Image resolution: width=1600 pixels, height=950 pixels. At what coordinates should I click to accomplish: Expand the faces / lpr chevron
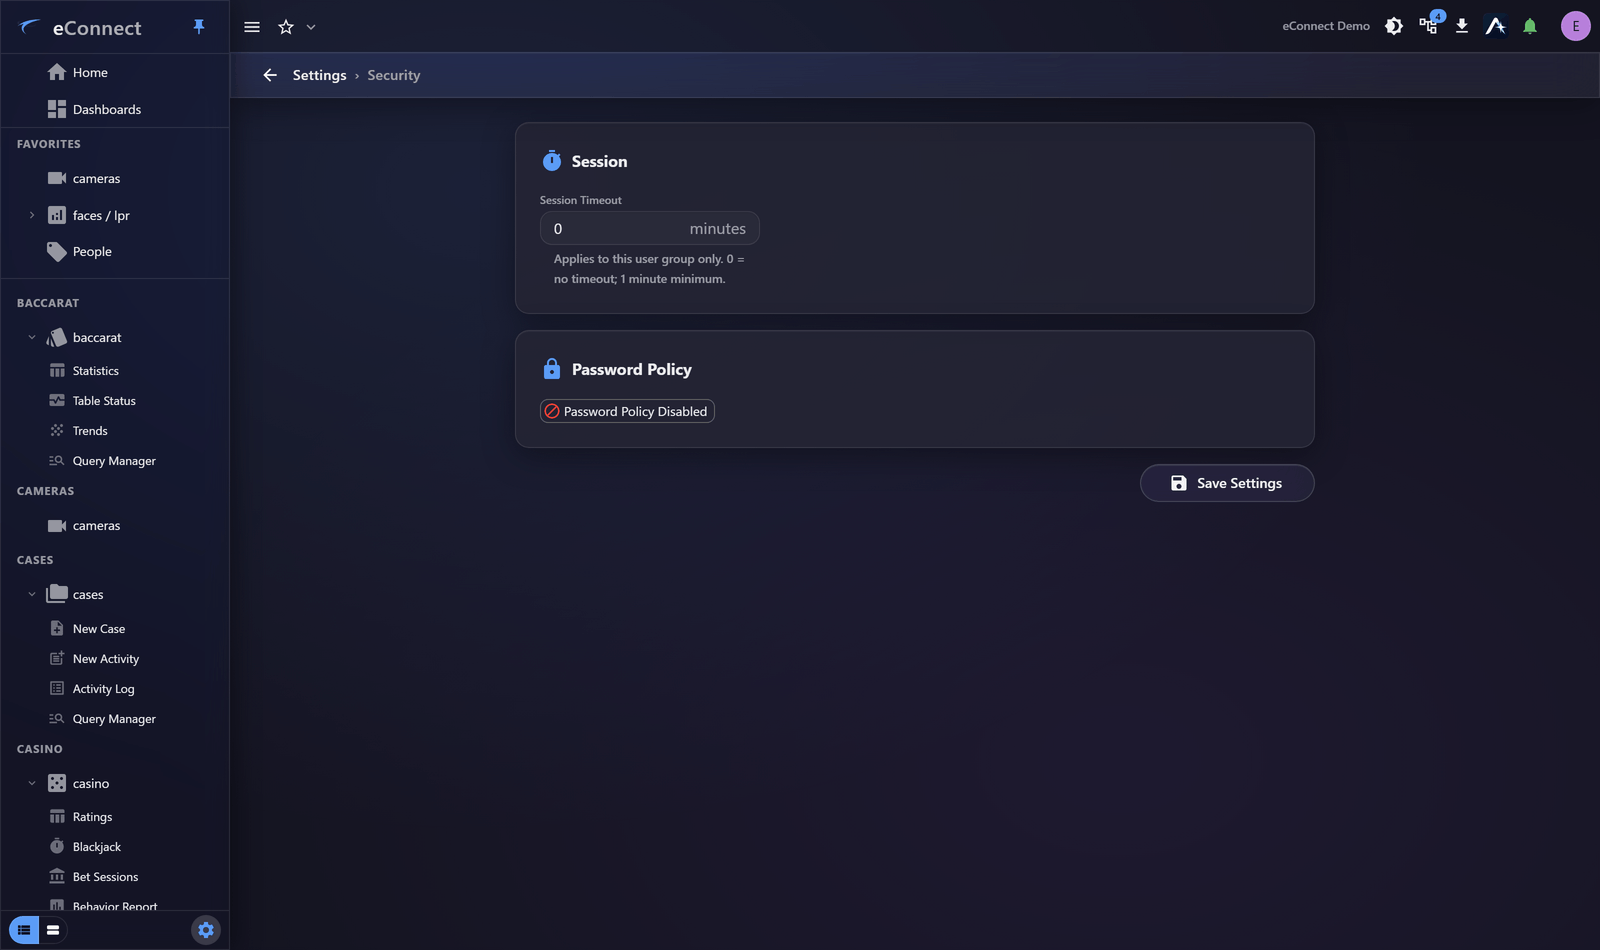[32, 215]
